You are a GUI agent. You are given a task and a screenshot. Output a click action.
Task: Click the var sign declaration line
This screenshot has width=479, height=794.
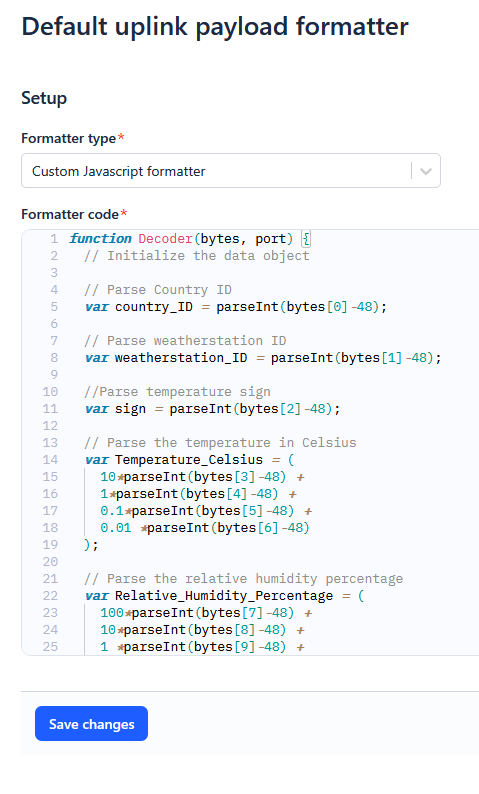point(213,409)
